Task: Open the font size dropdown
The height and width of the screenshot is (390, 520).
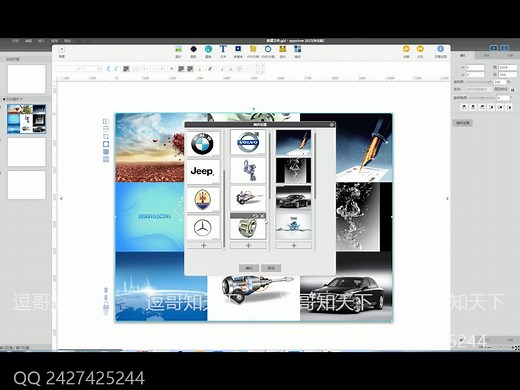Action: click(x=99, y=69)
